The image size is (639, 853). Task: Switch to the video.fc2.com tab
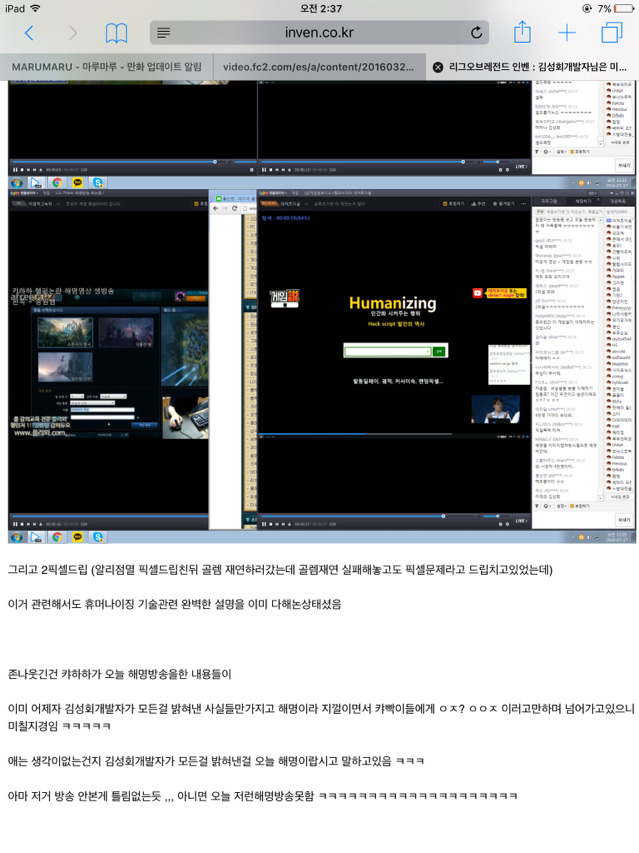click(319, 67)
